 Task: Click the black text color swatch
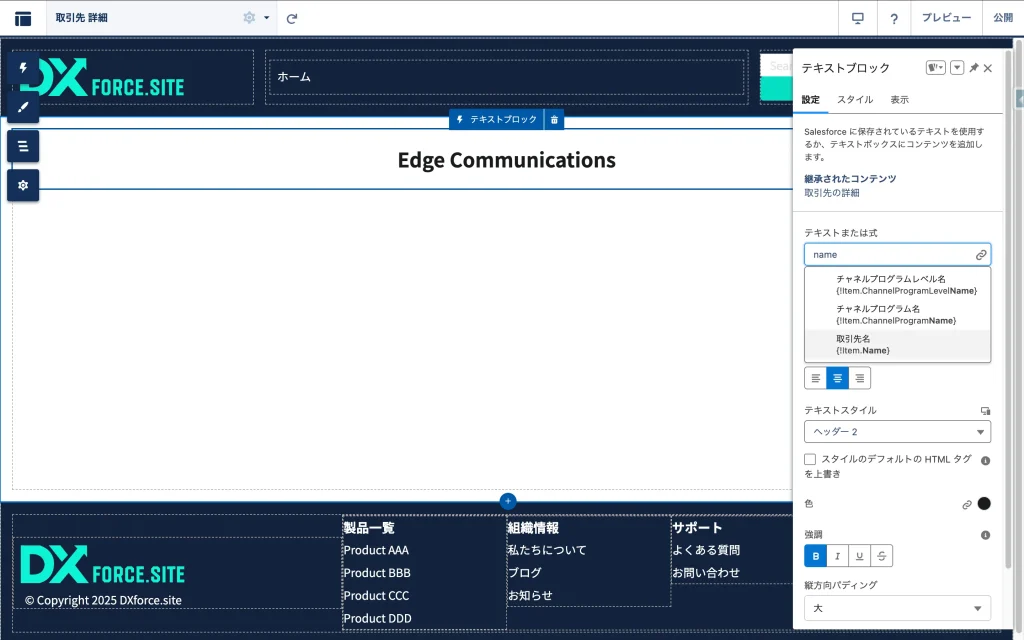point(984,504)
